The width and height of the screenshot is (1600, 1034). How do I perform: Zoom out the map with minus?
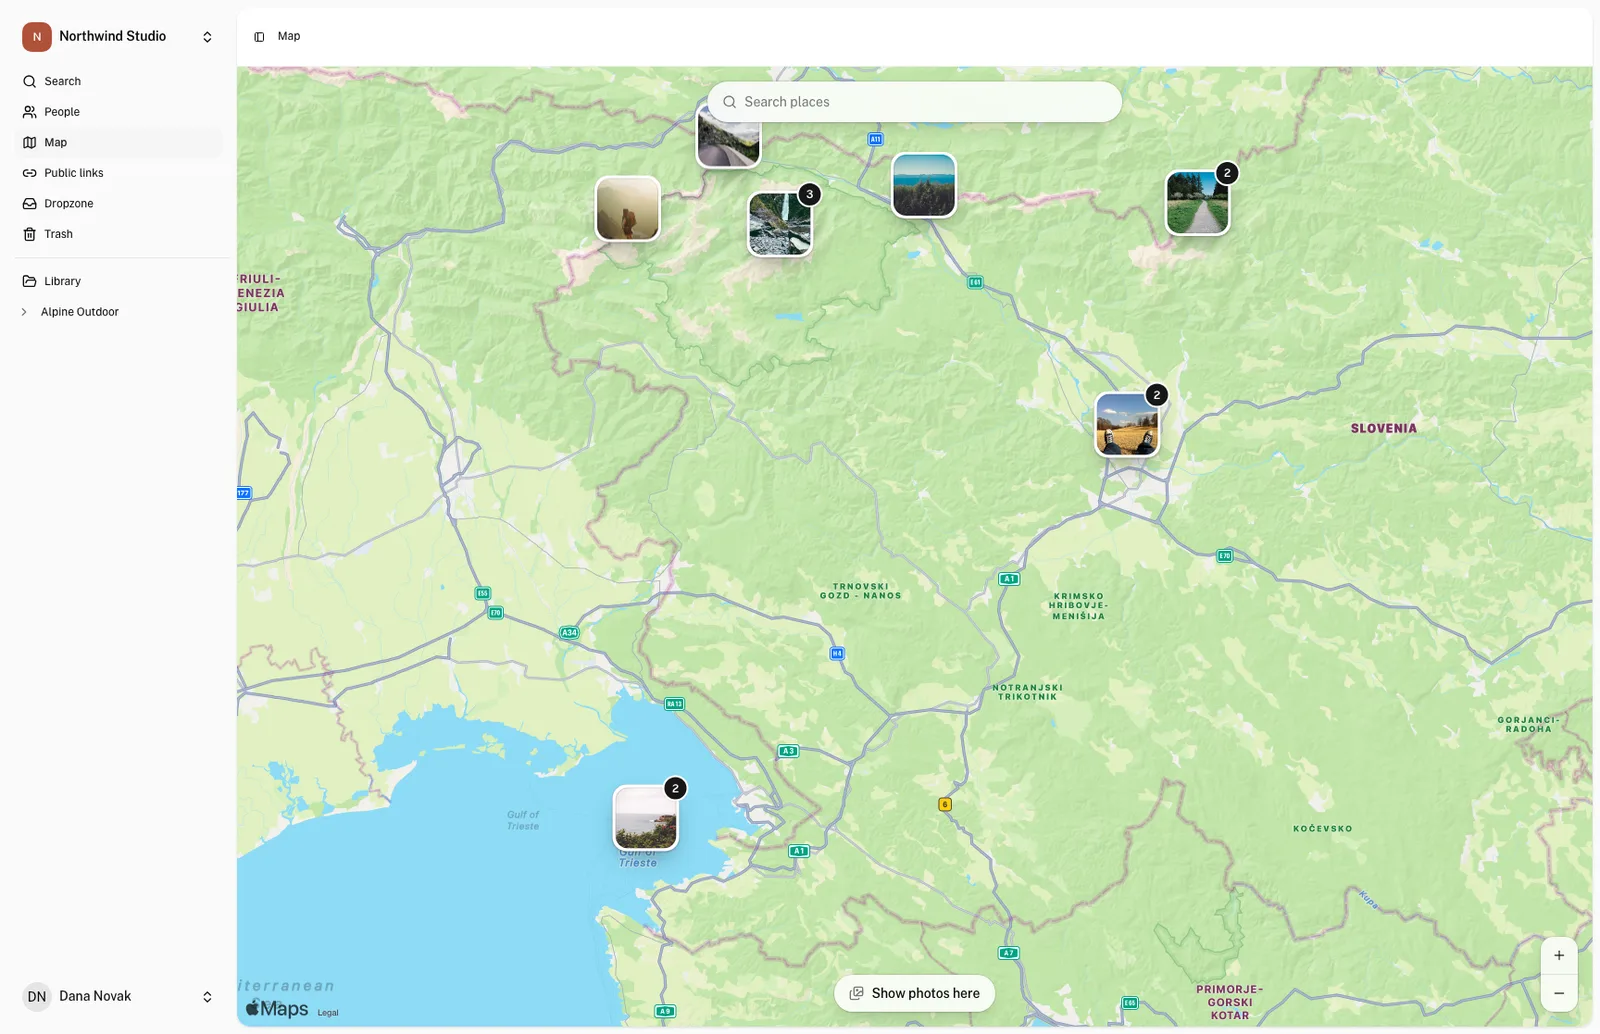[x=1559, y=993]
